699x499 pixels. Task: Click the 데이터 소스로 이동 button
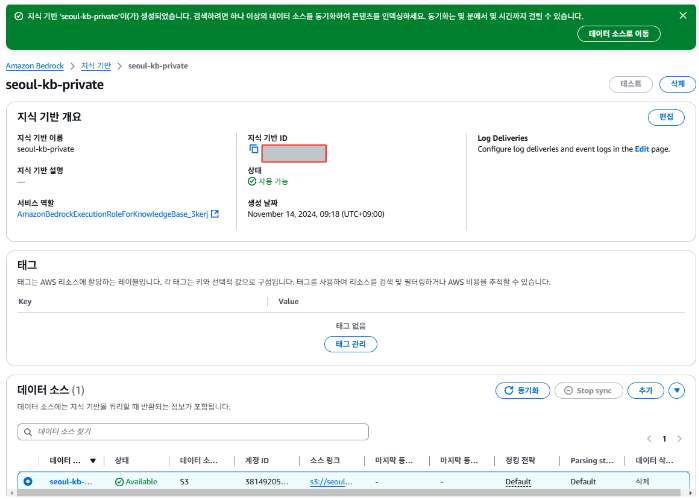[x=618, y=33]
